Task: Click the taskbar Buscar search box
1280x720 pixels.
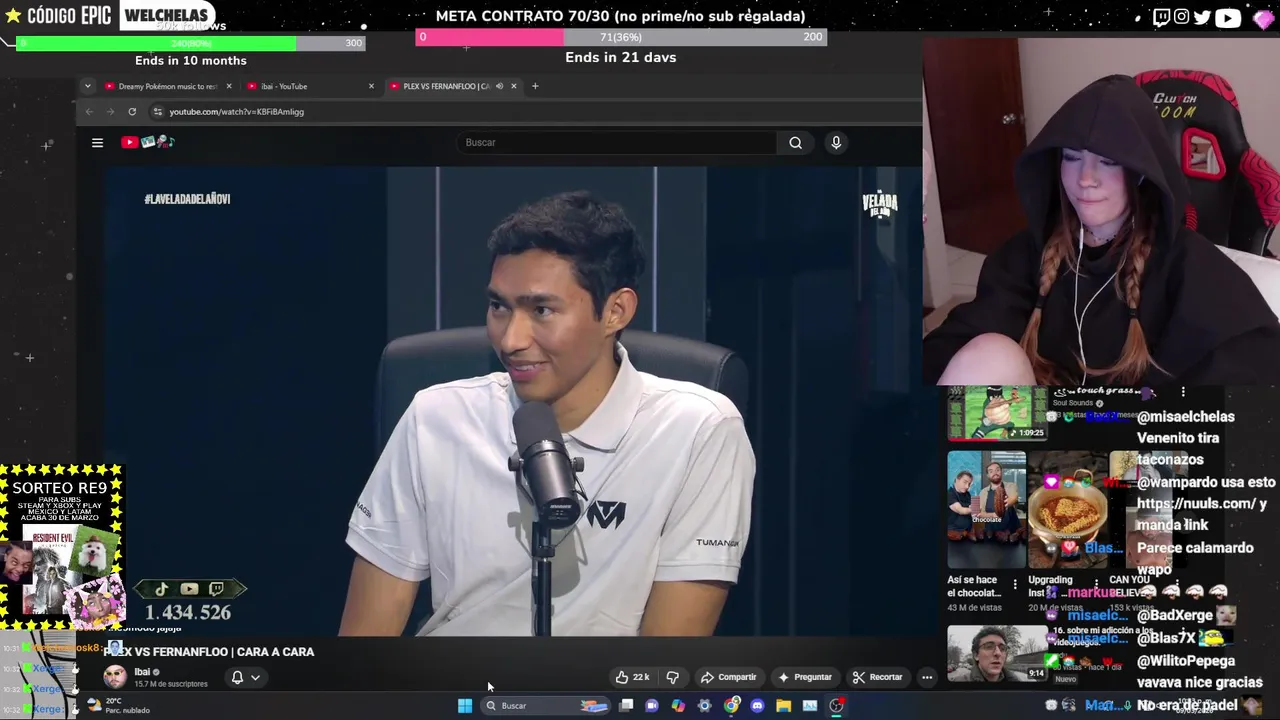Action: 545,706
